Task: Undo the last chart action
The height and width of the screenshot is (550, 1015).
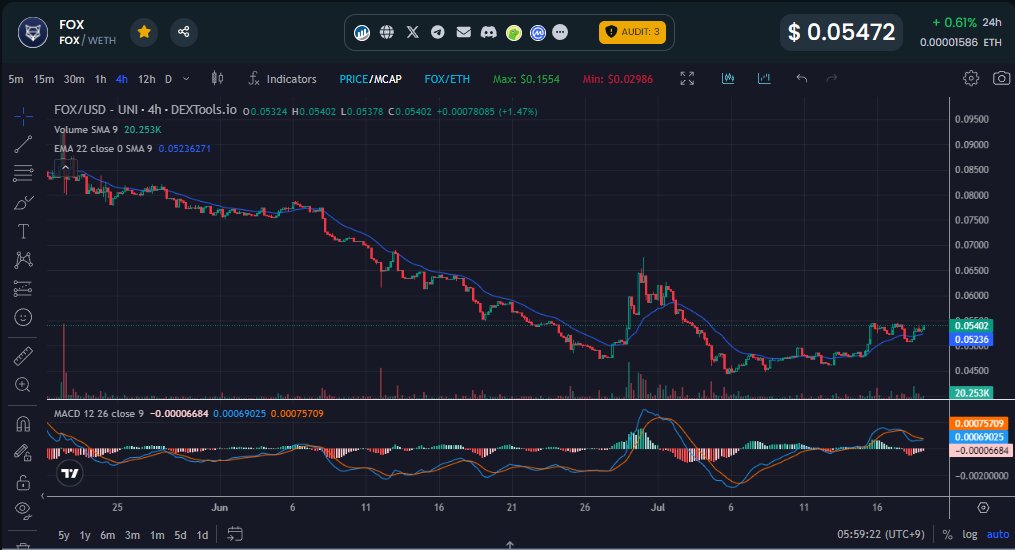Action: 801,78
